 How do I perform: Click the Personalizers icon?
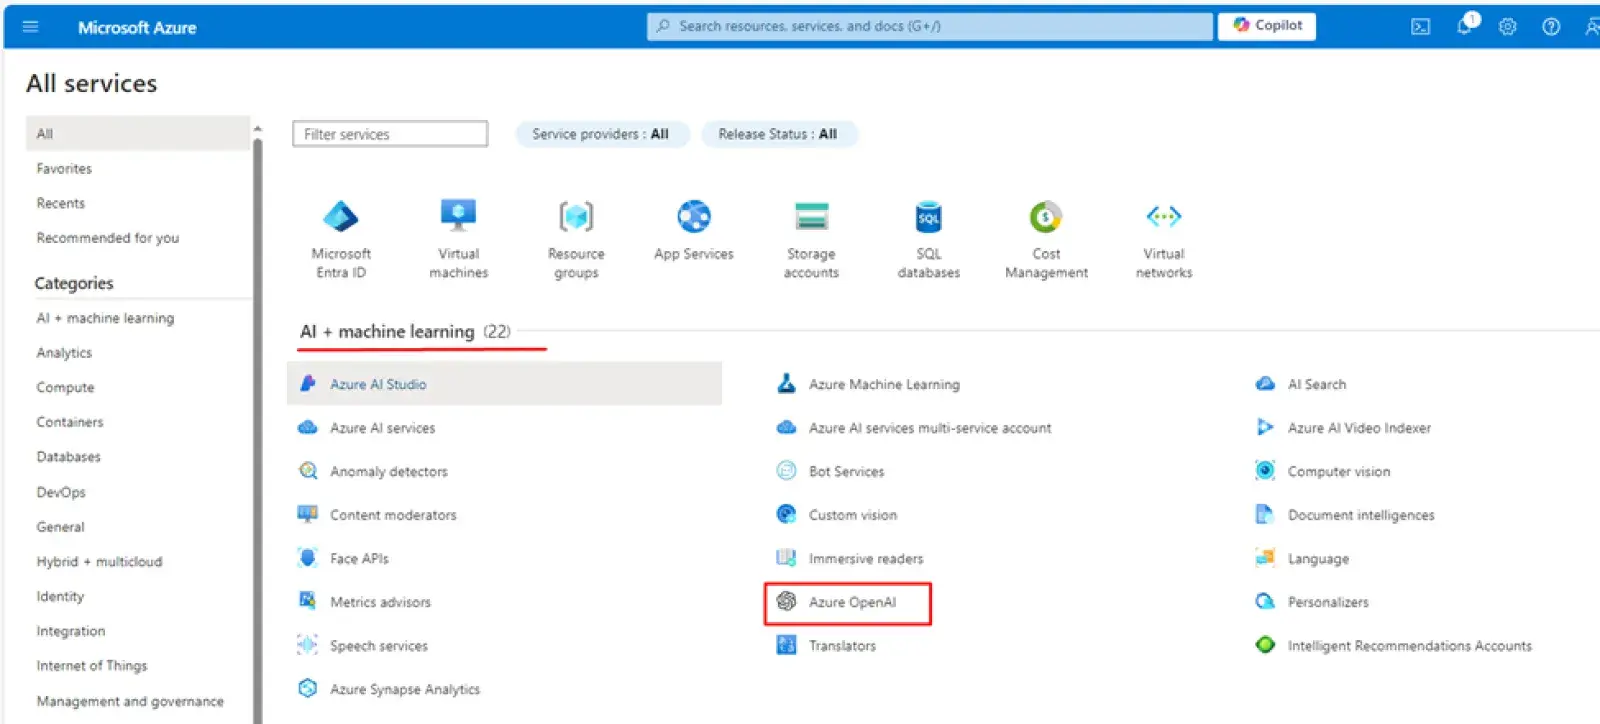click(1265, 602)
